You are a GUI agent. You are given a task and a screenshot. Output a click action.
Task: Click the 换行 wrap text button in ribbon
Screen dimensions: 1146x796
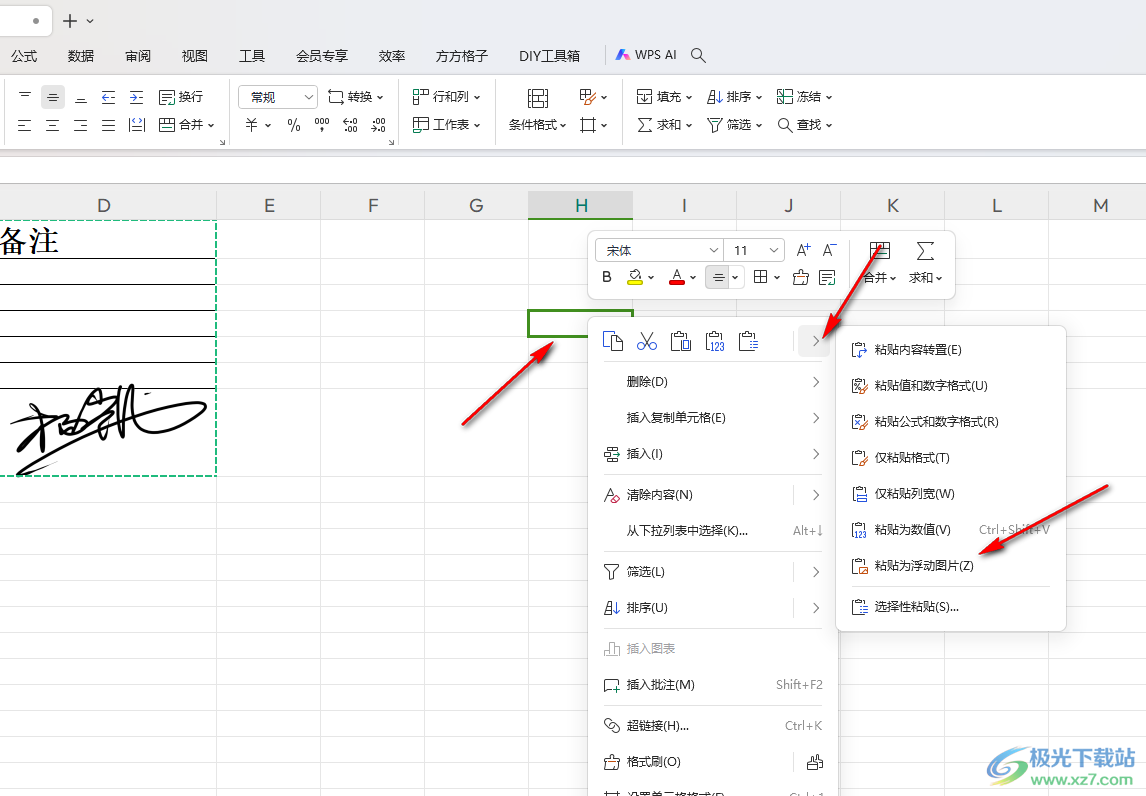[x=181, y=96]
